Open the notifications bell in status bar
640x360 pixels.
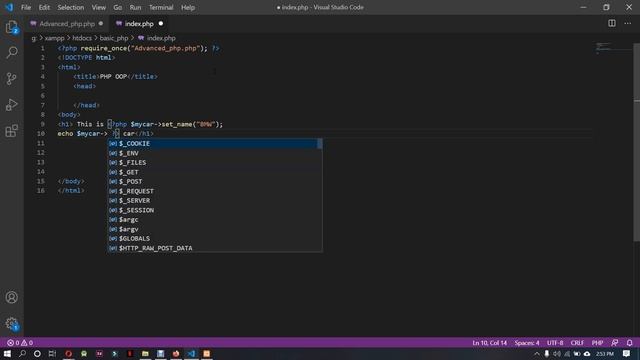point(629,343)
